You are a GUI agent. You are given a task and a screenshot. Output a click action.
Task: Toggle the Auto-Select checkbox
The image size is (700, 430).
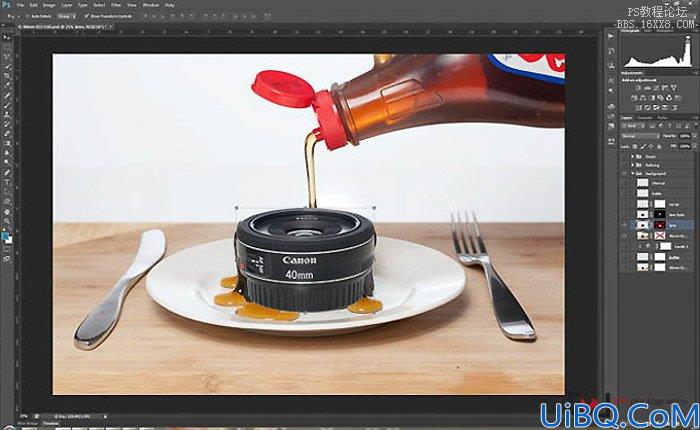pos(27,17)
